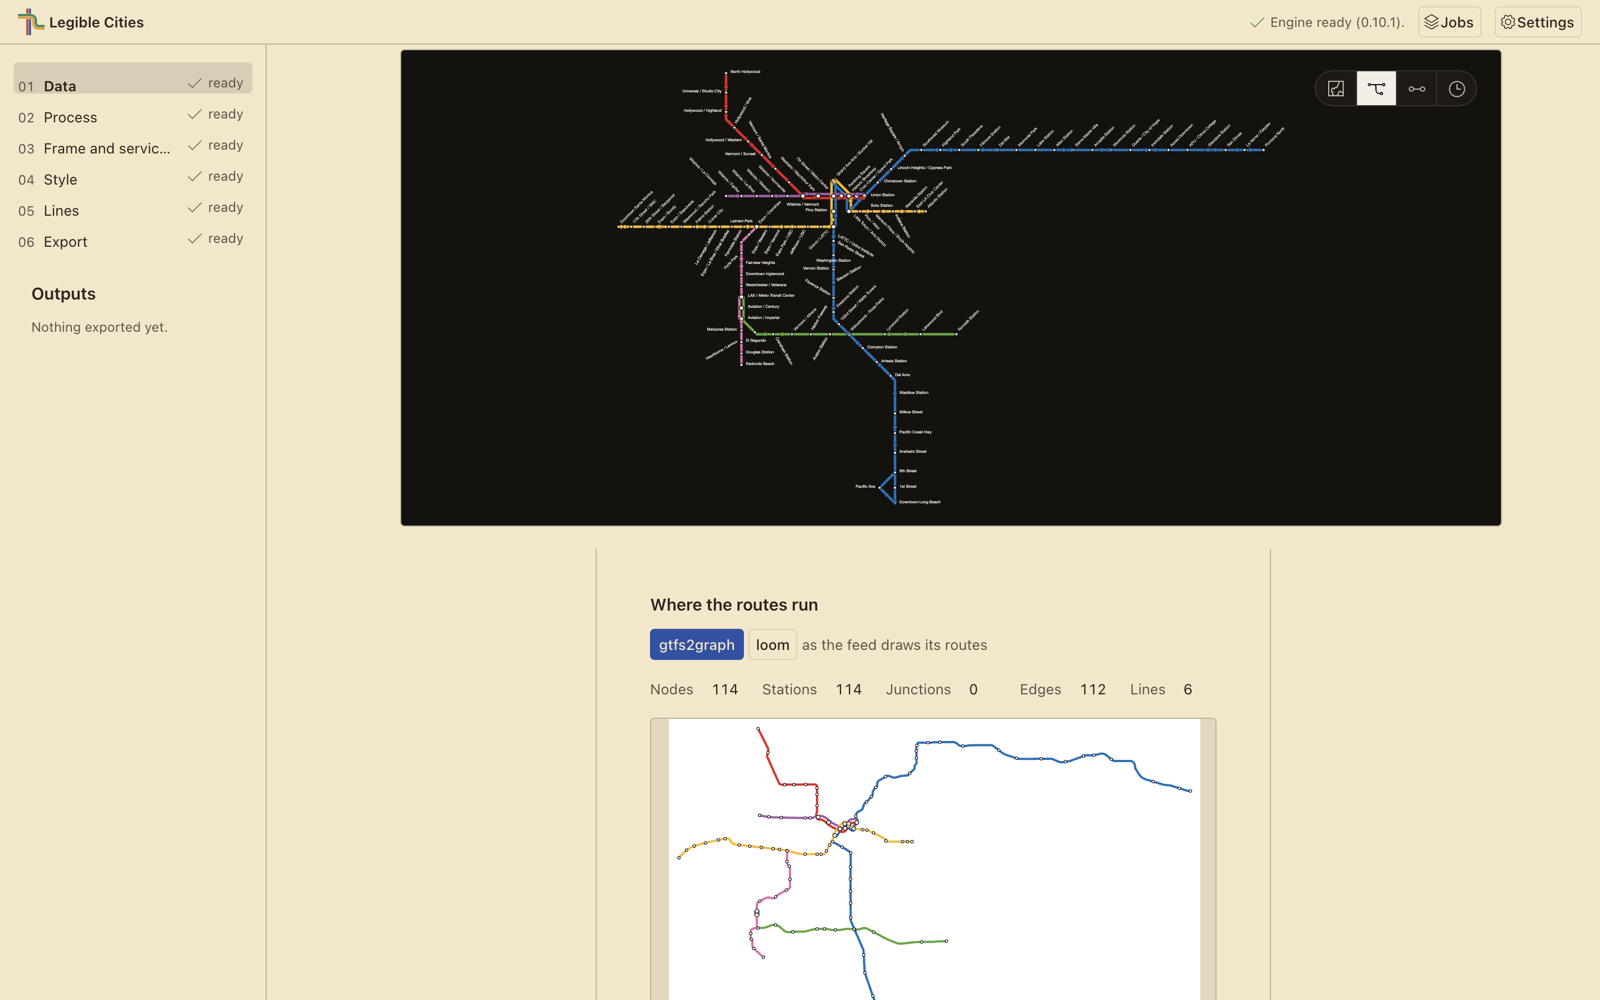
Task: Click the Legible Cities title text
Action: 97,22
